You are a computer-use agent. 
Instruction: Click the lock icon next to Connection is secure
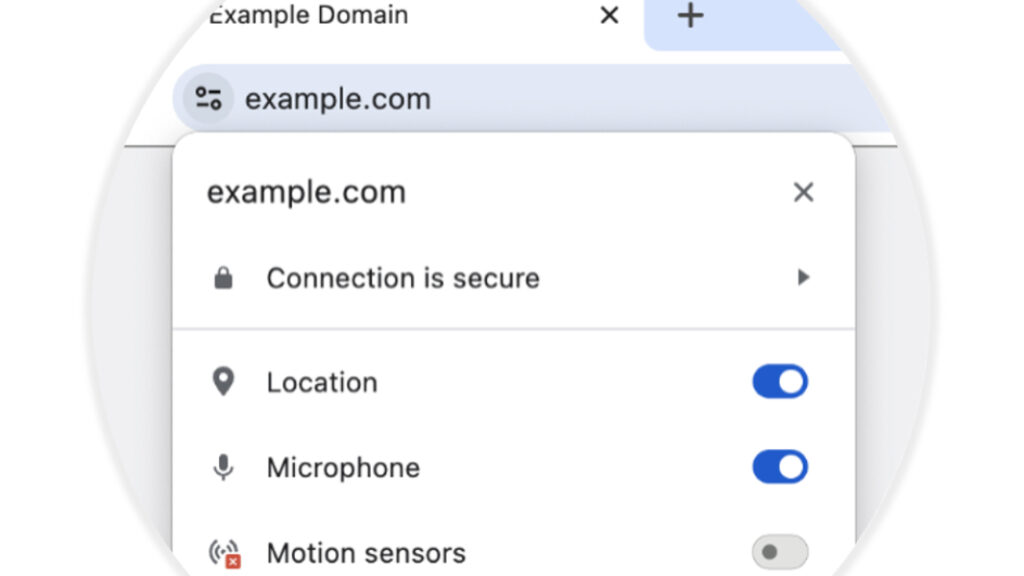tap(224, 277)
